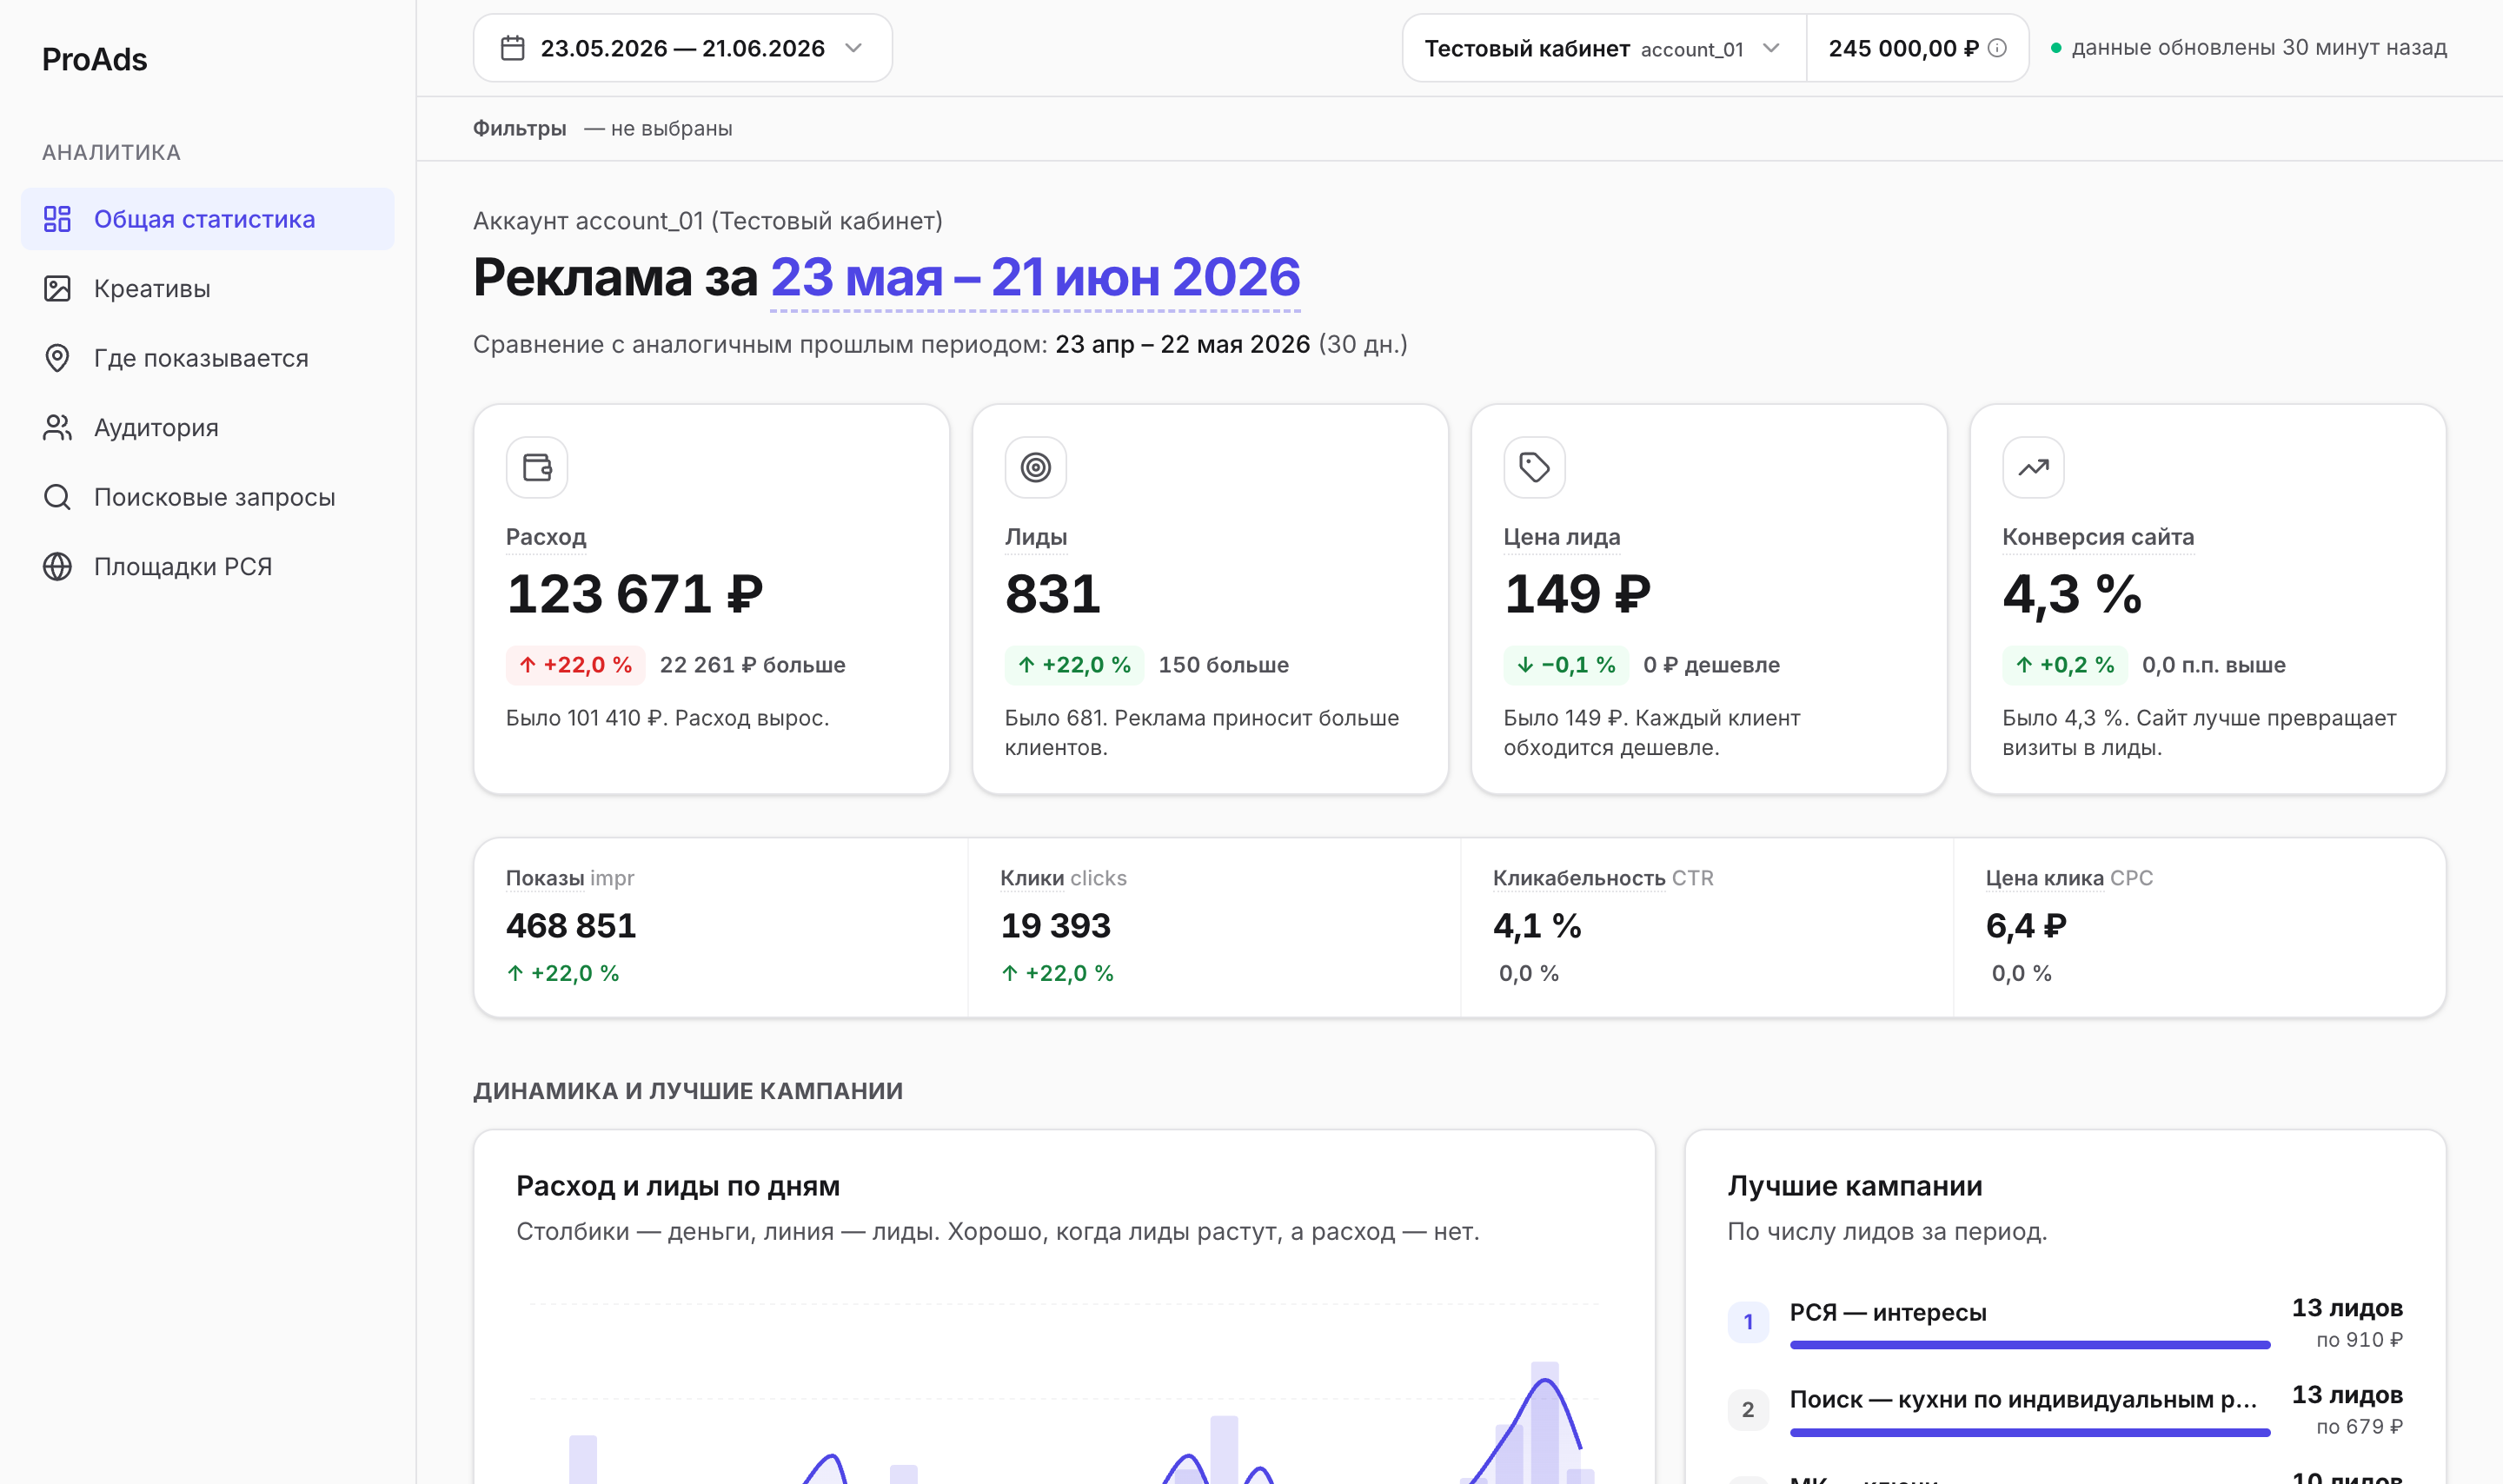2503x1484 pixels.
Task: Click the Креативы image icon
Action: pyautogui.click(x=57, y=289)
